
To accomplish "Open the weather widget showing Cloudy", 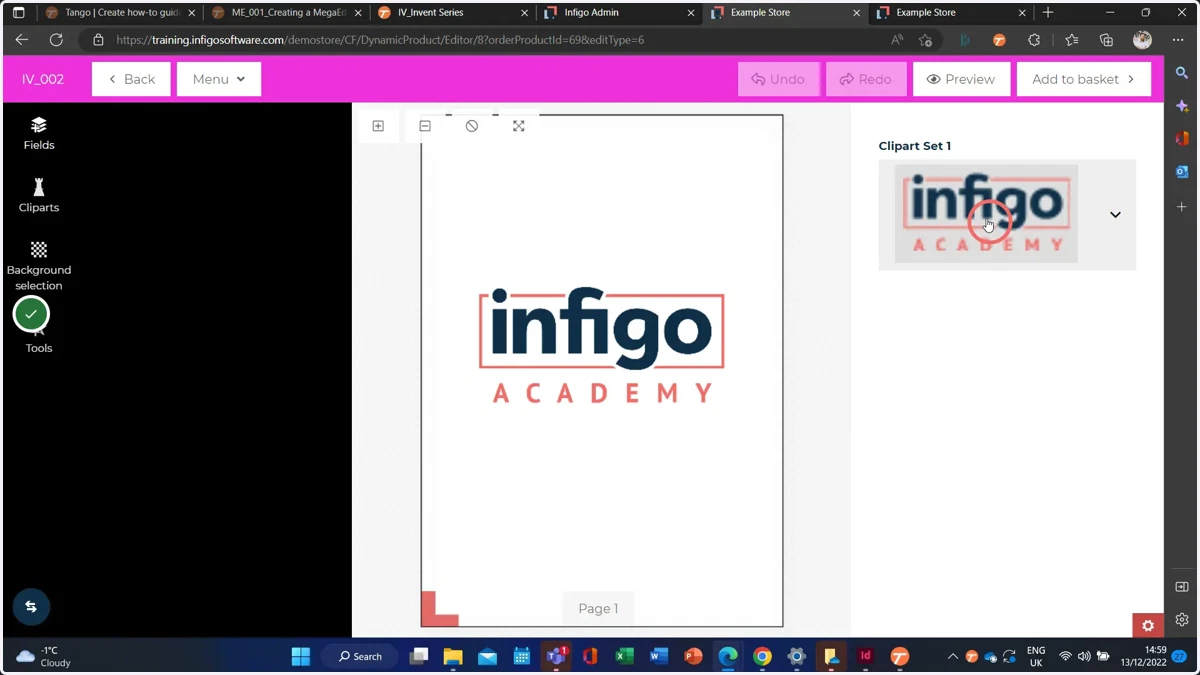I will (x=43, y=656).
